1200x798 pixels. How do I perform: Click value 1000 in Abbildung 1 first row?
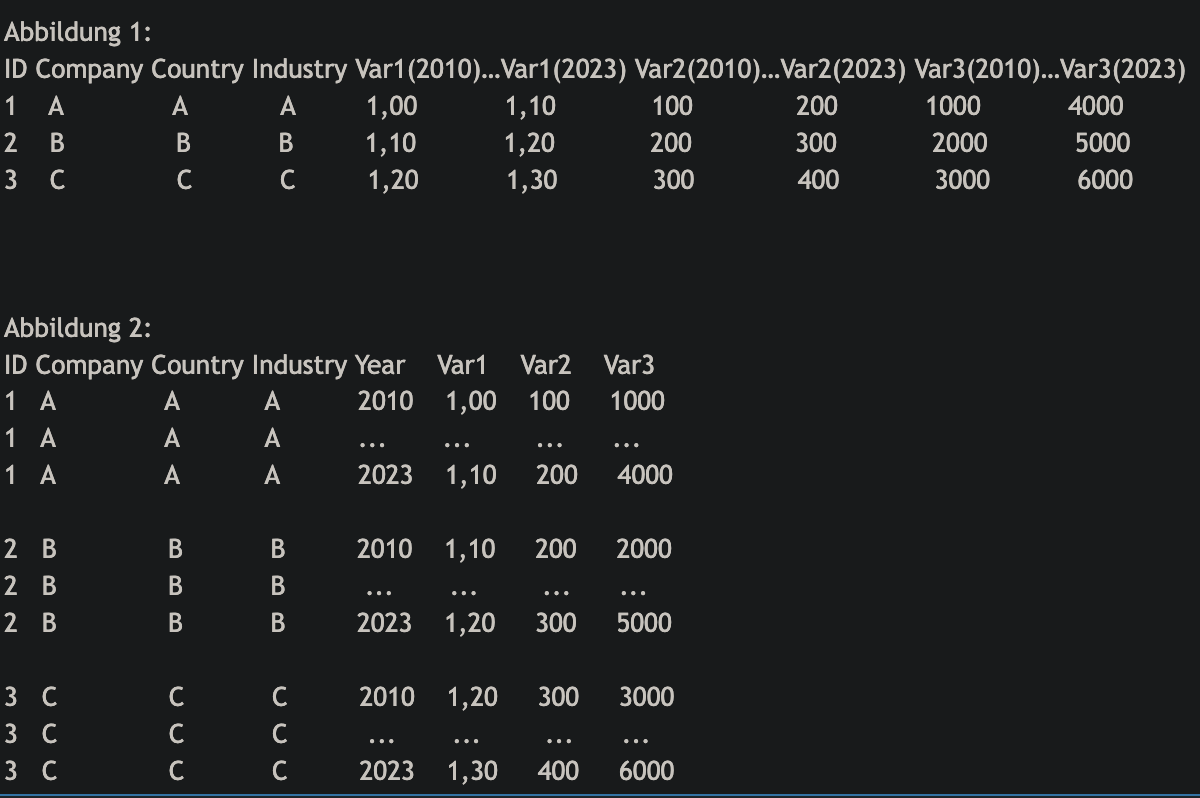(953, 106)
